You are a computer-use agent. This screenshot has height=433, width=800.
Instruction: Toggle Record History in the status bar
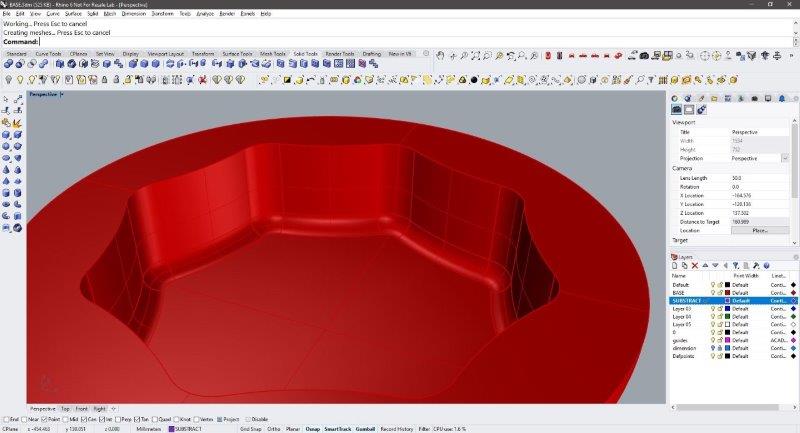tap(396, 429)
